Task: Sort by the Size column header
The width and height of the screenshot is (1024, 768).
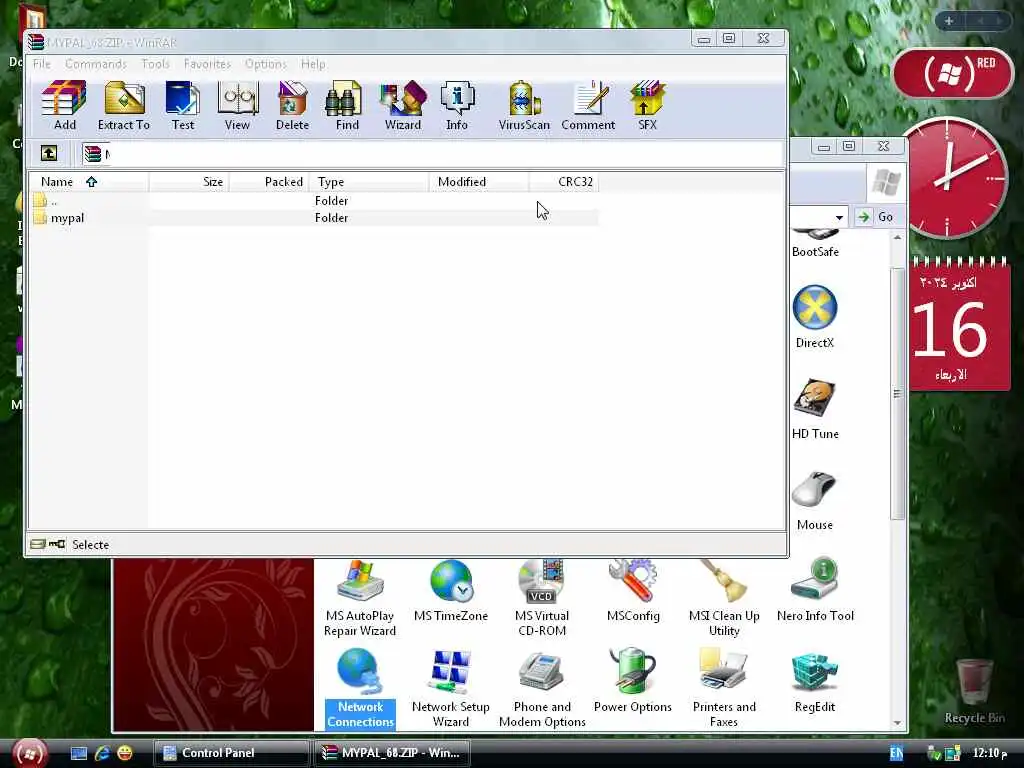Action: pos(189,182)
